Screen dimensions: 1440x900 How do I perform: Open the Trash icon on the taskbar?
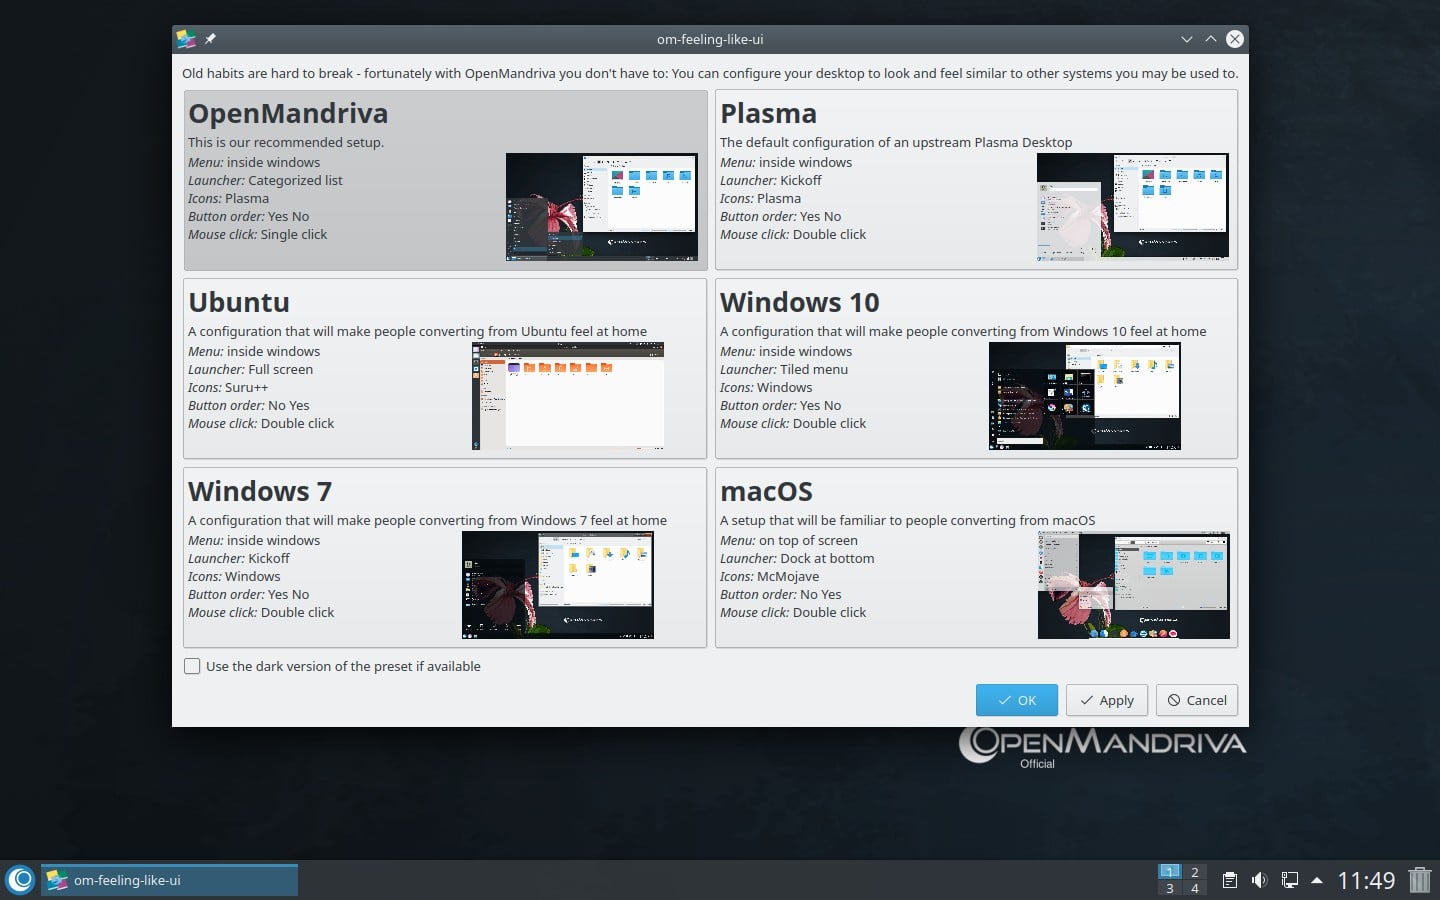coord(1421,880)
